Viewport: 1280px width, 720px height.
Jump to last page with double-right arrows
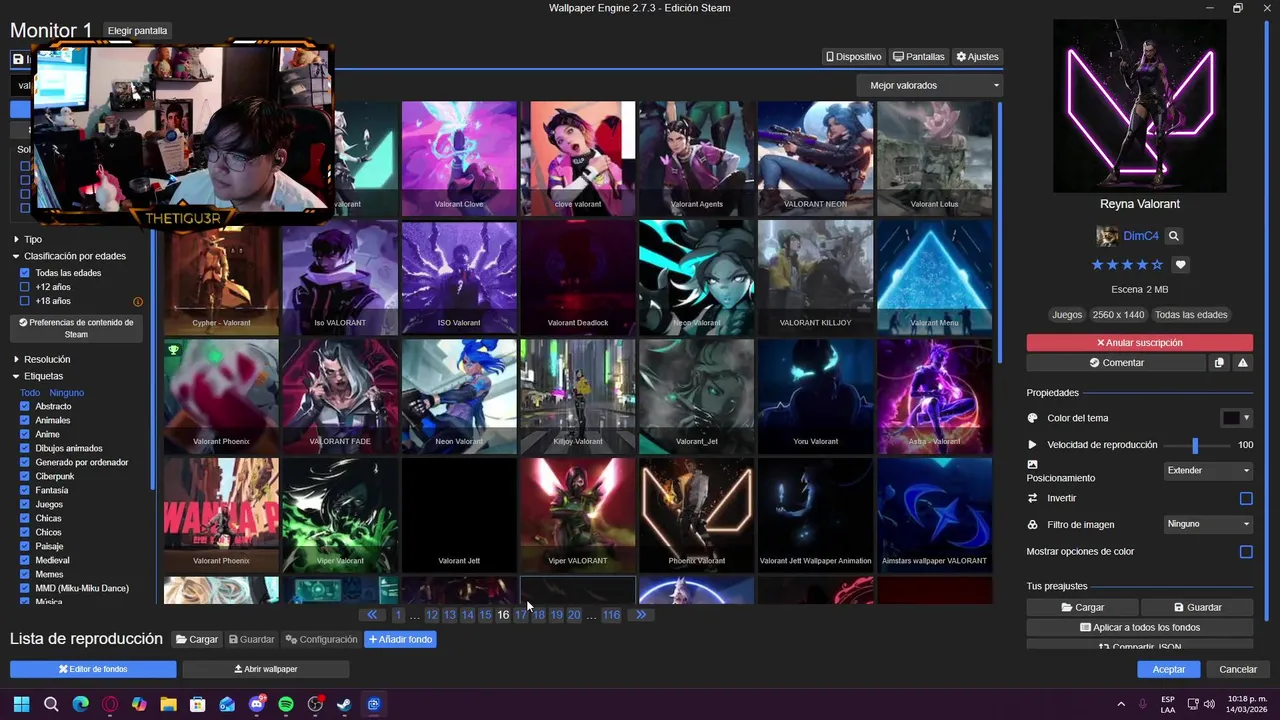[x=641, y=615]
